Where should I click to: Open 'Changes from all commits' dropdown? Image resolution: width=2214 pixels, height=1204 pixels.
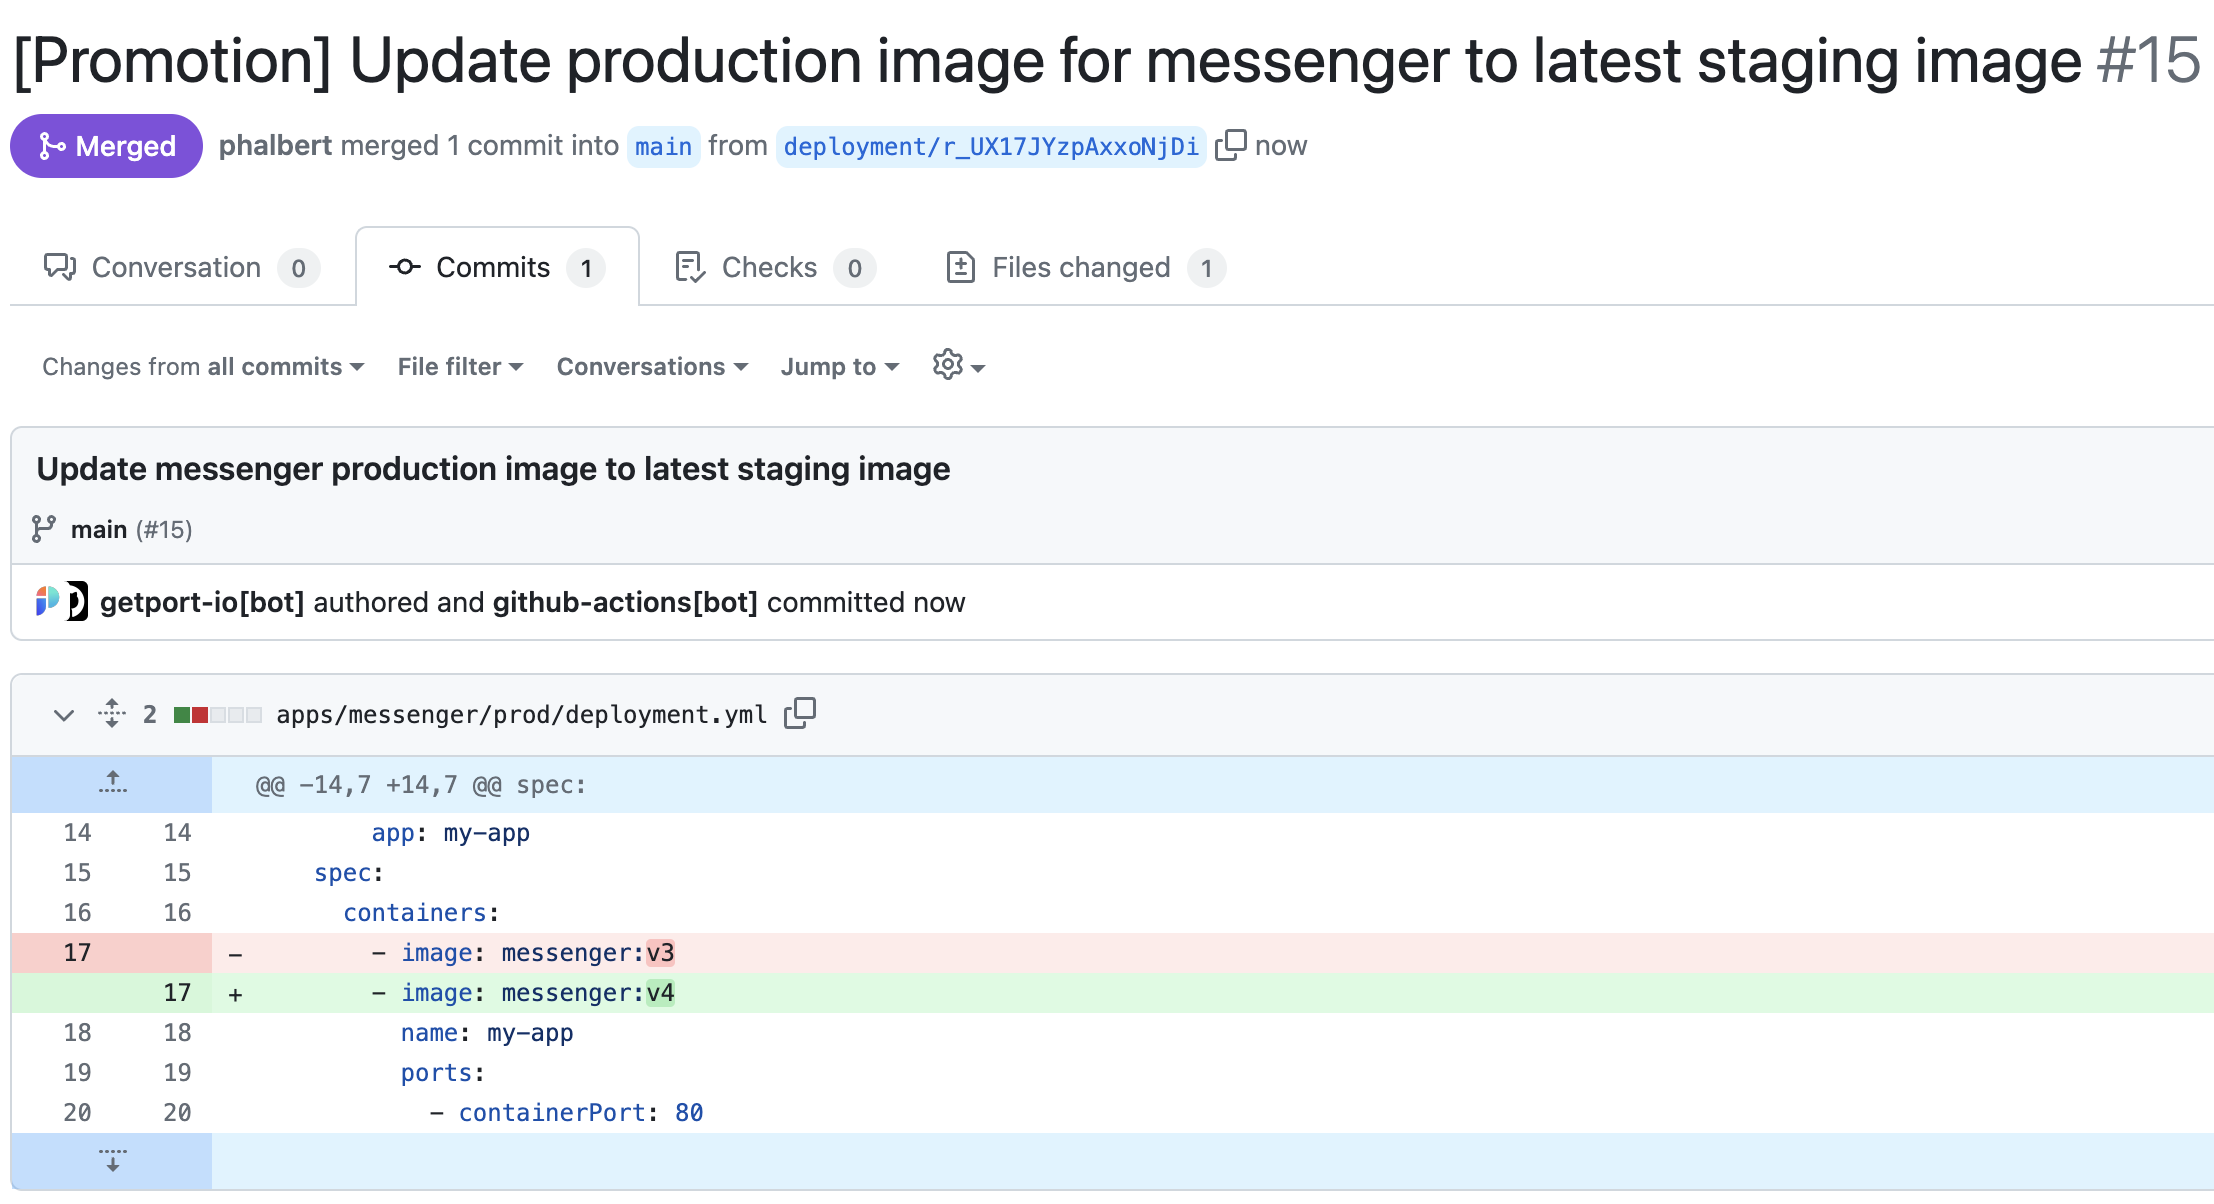pos(203,367)
